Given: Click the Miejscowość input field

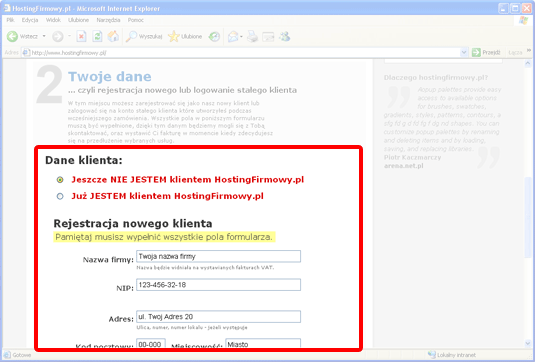Looking at the screenshot, I should [x=263, y=343].
